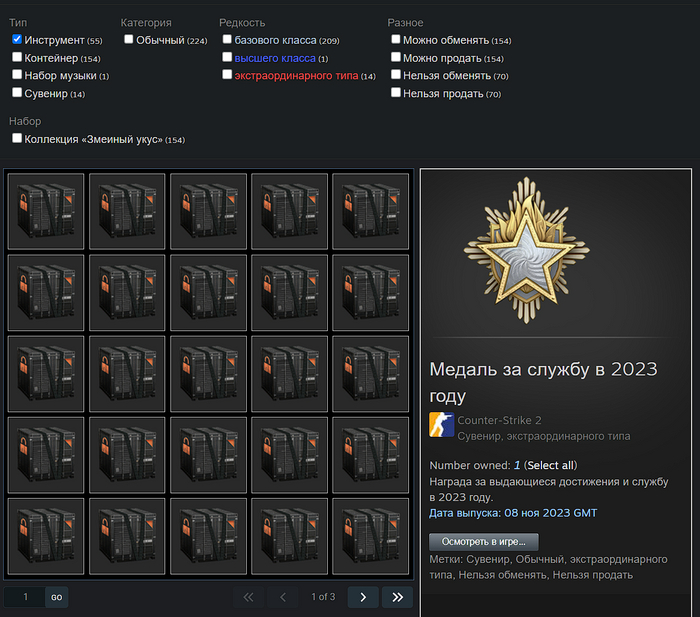Check the высшего класса rarity filter
Image resolution: width=700 pixels, height=617 pixels.
[227, 57]
